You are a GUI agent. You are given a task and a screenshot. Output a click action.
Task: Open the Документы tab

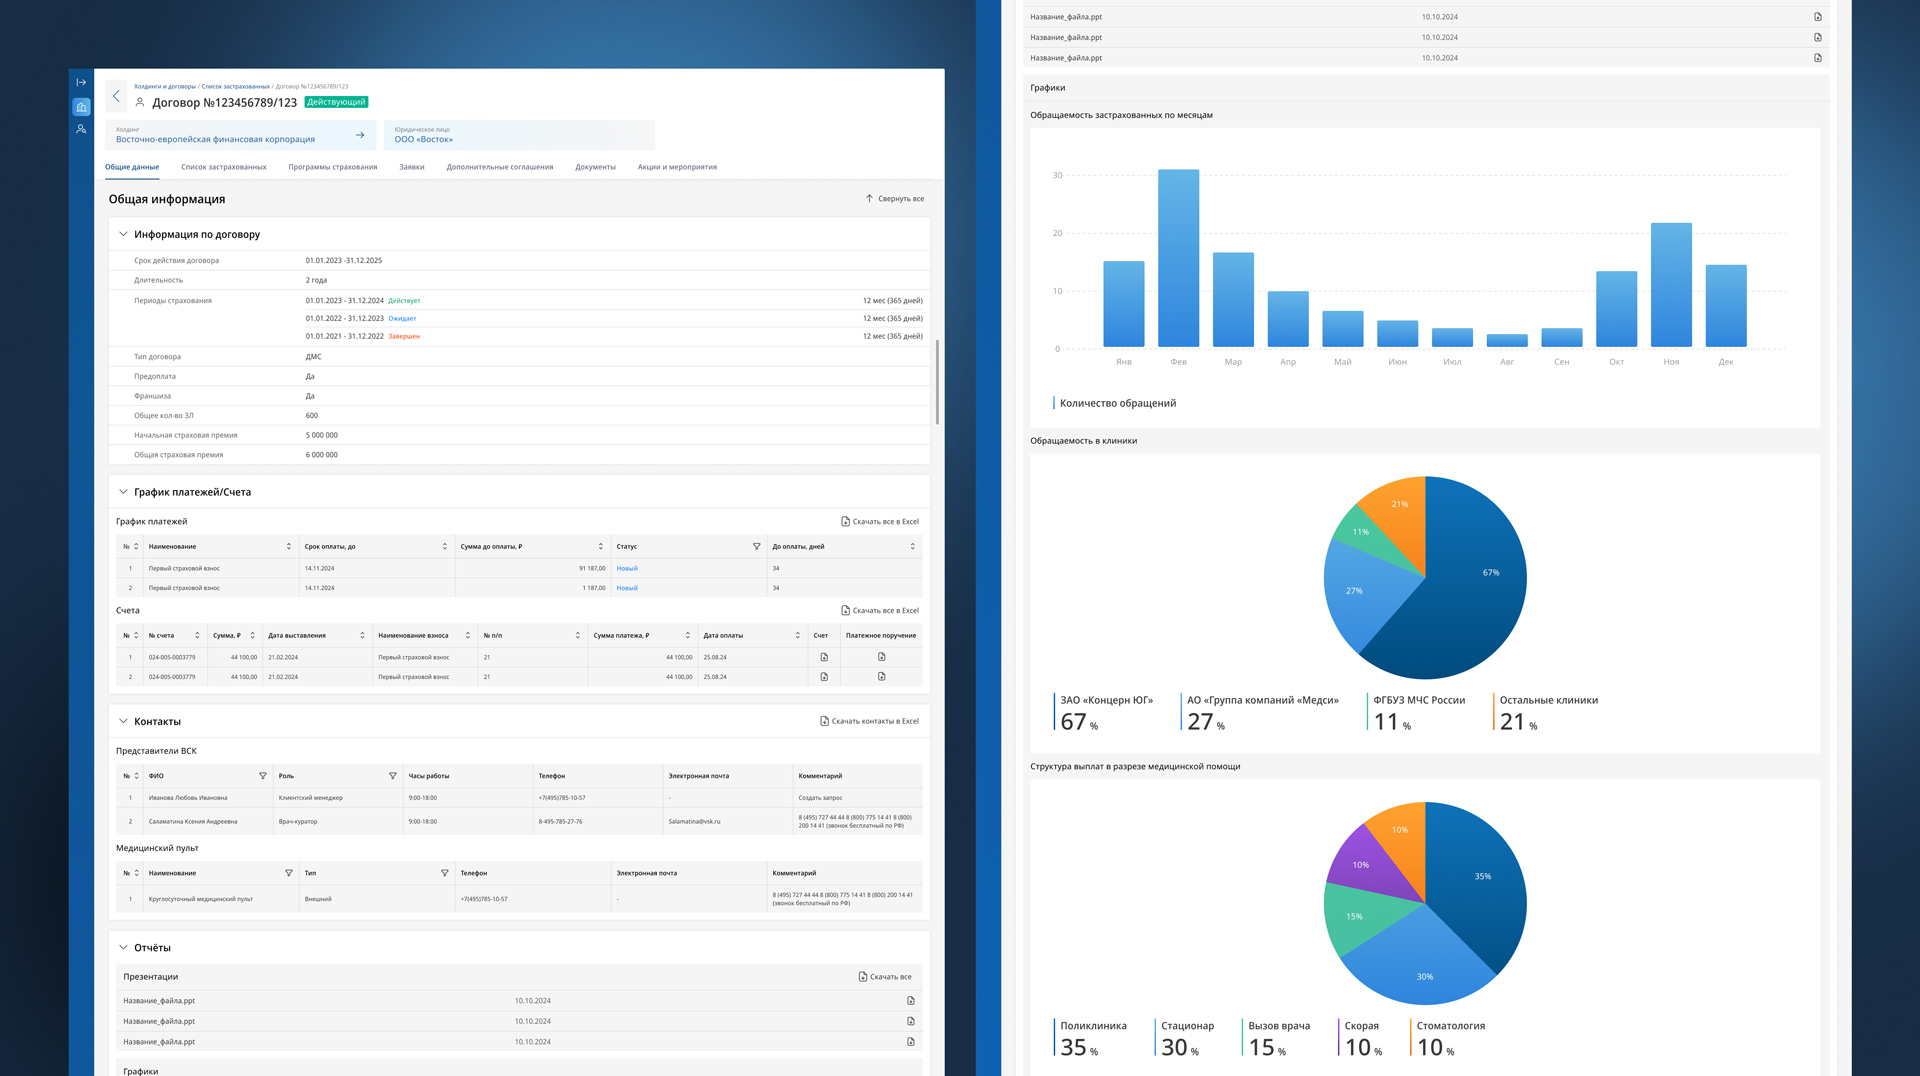[595, 167]
